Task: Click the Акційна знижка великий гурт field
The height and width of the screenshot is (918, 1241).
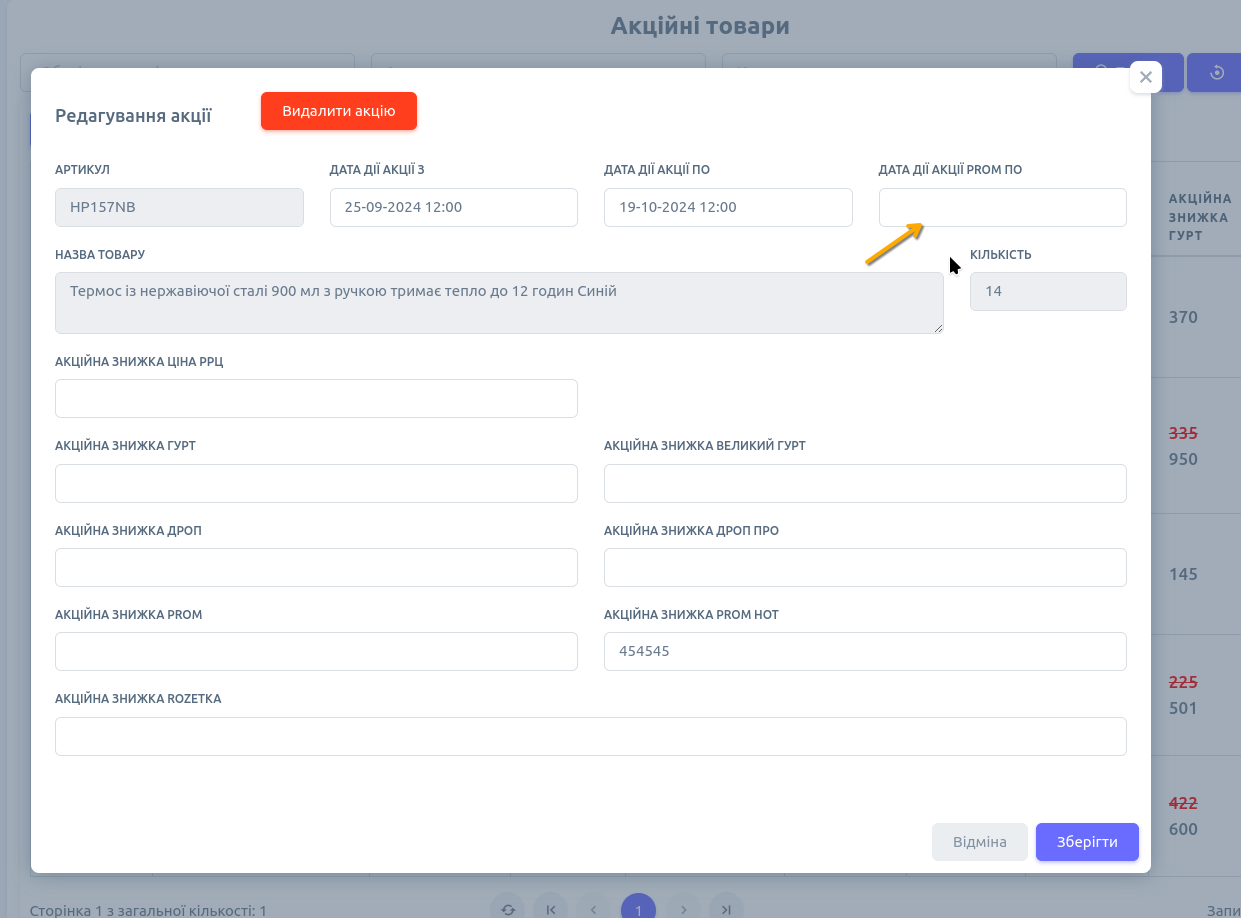Action: point(864,483)
